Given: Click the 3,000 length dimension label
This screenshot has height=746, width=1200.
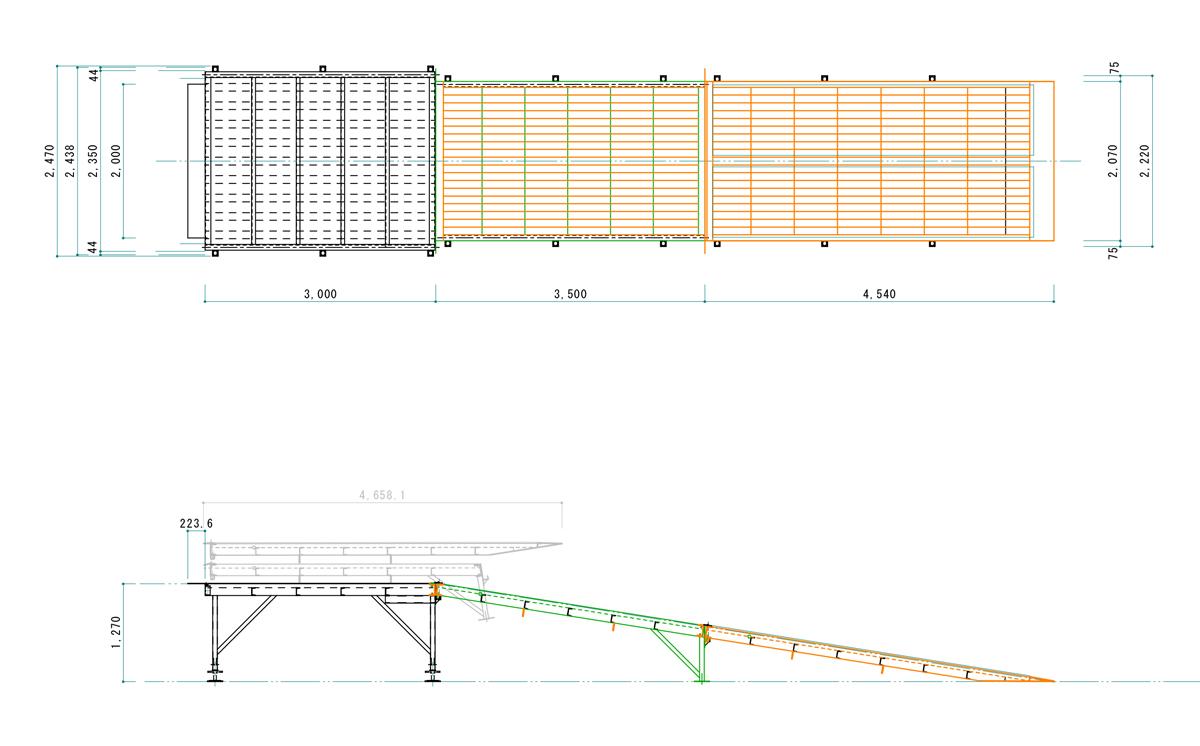Looking at the screenshot, I should [x=320, y=293].
